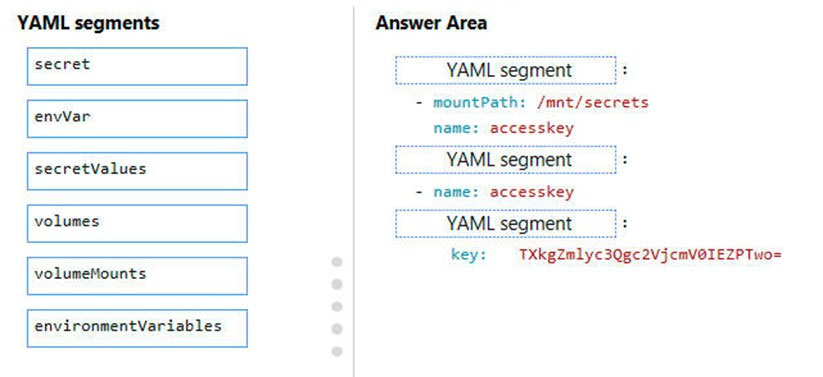Choose the secretValues segment

point(137,171)
